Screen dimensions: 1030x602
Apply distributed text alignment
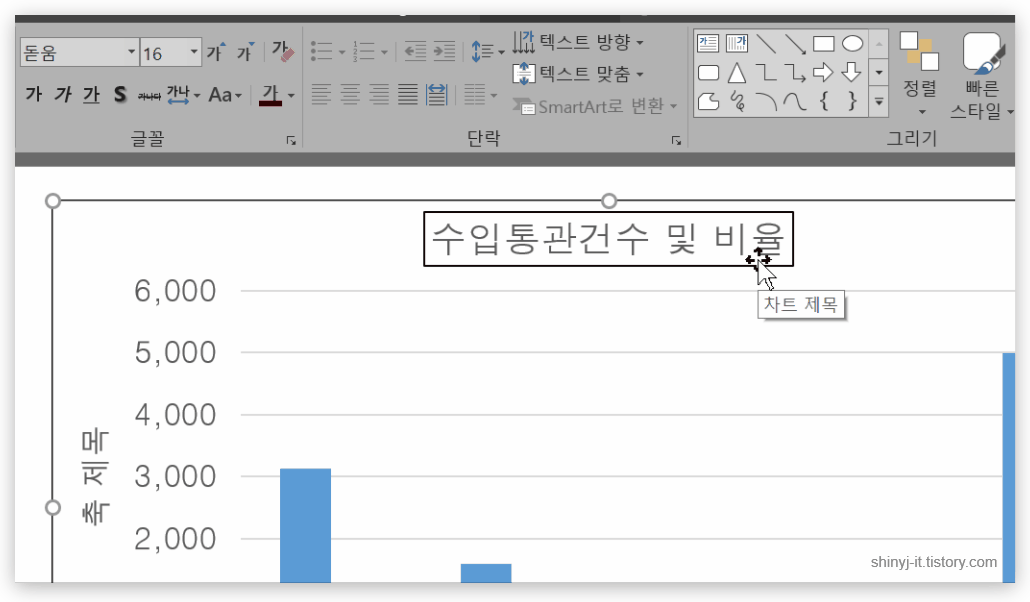[x=437, y=95]
